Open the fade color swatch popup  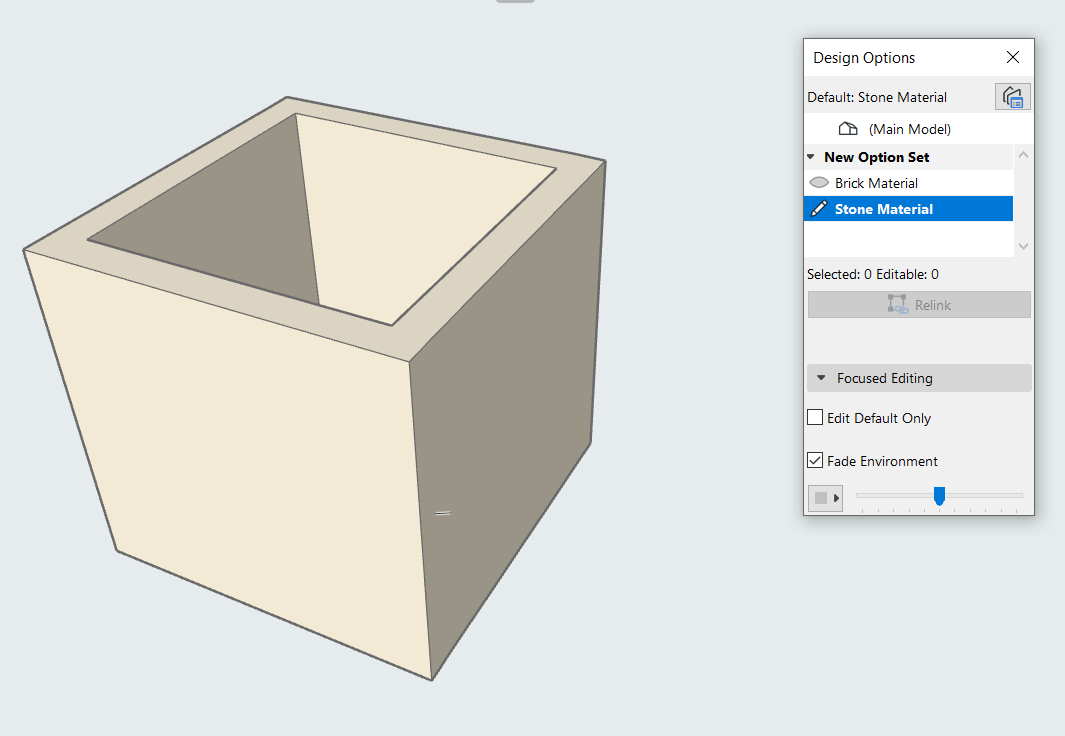[825, 498]
